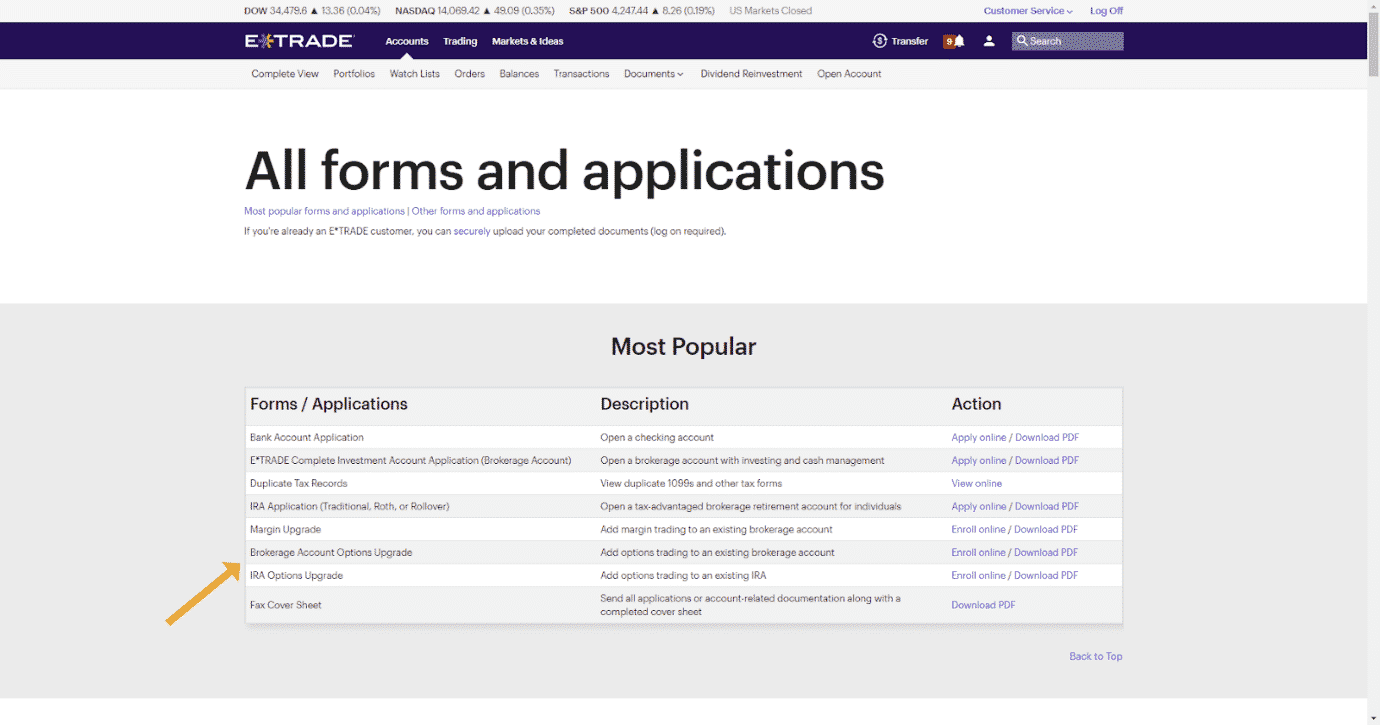Apply online for IRA Application
Screen dimensions: 1380x725
(x=979, y=507)
